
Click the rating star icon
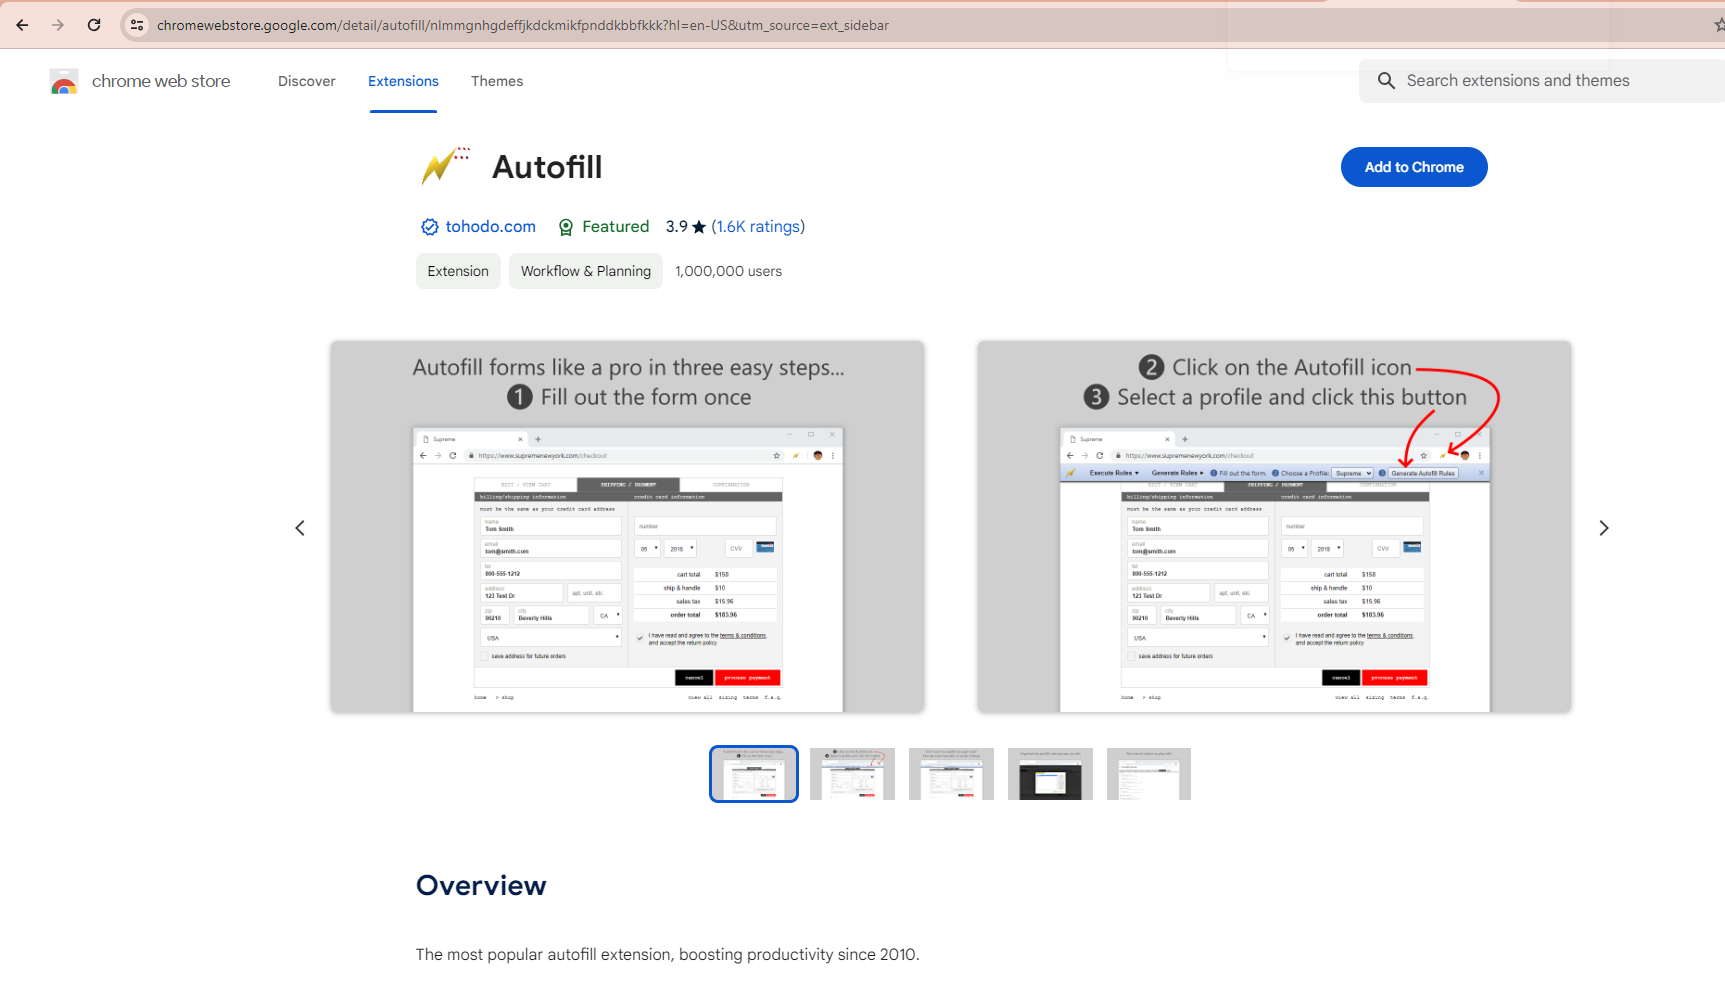[699, 227]
